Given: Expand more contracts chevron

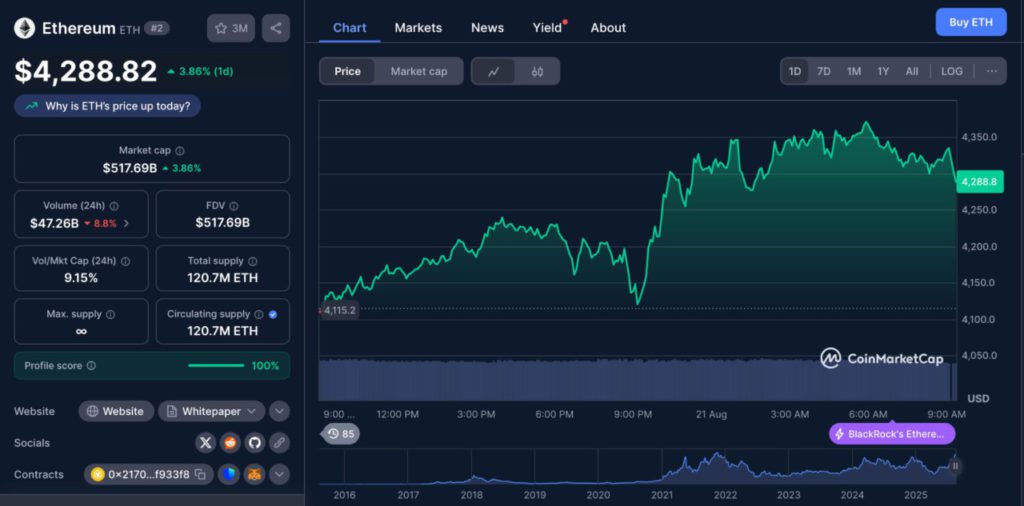Looking at the screenshot, I should click(x=279, y=474).
